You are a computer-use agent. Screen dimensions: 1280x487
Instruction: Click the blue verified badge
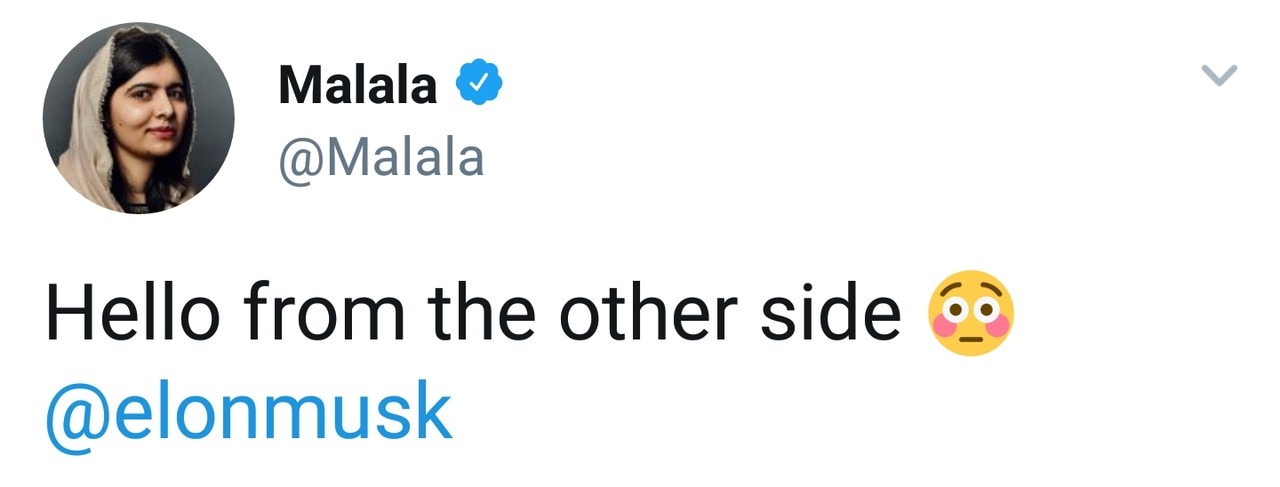[479, 85]
